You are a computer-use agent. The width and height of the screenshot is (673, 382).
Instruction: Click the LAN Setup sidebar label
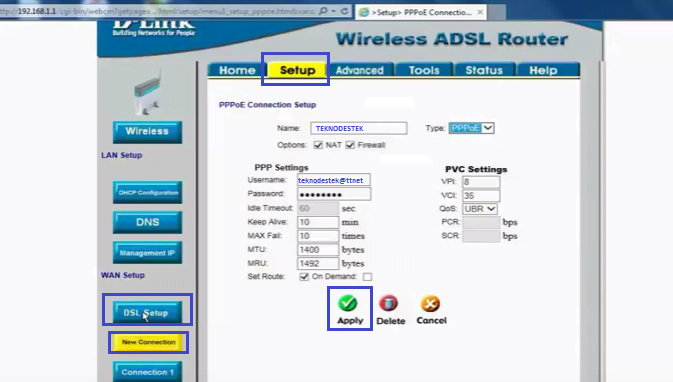[121, 155]
